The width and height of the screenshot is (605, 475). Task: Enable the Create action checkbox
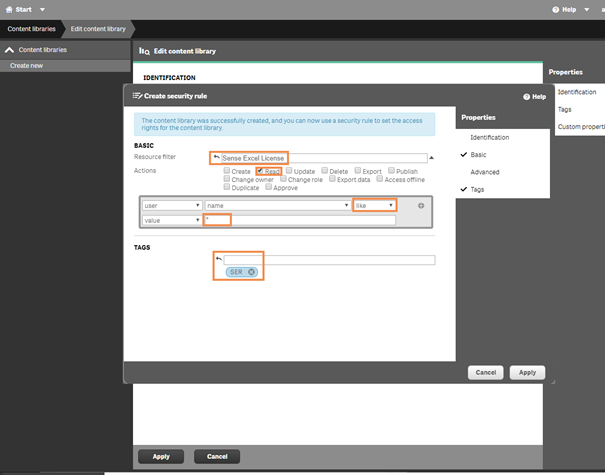coord(228,171)
